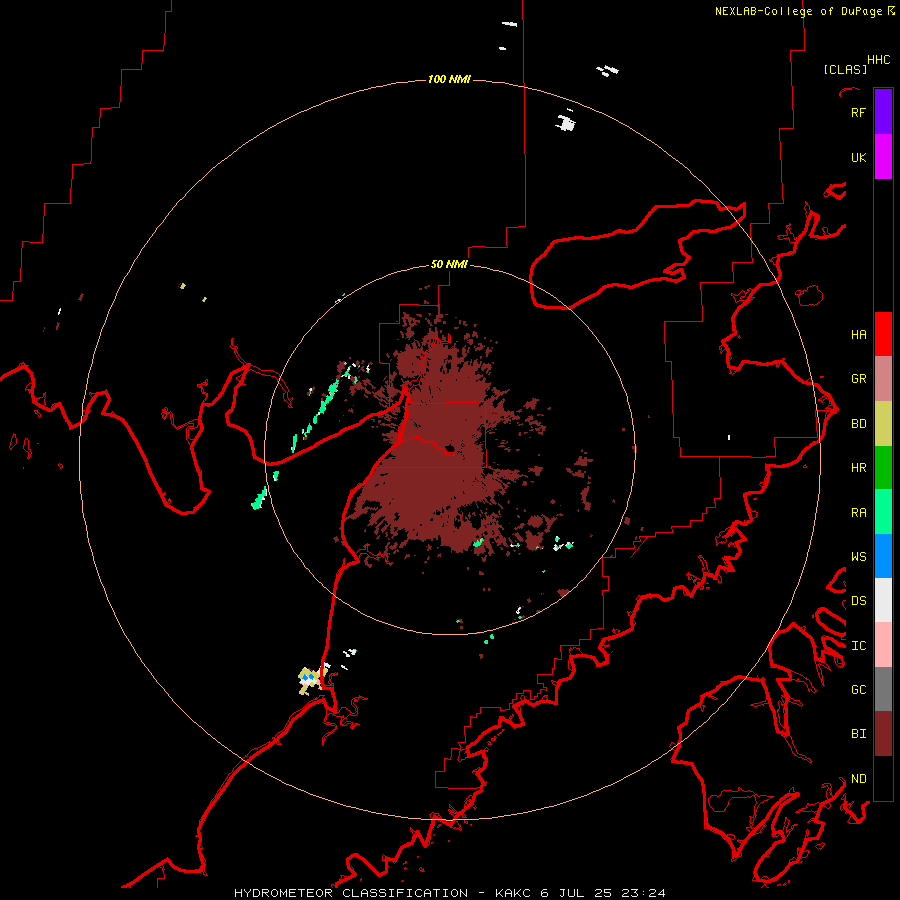
Task: Click the HA red legend swatch
Action: click(883, 334)
